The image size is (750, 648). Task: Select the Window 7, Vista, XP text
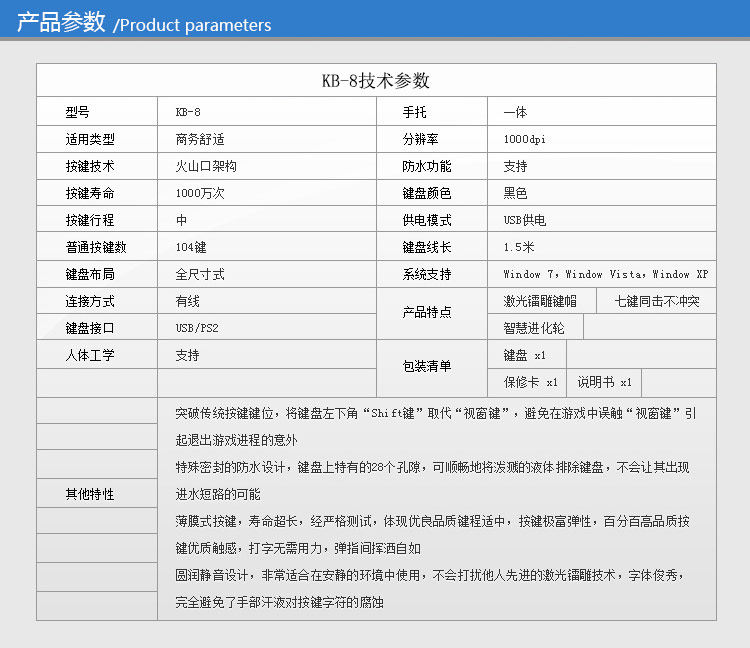(x=605, y=274)
